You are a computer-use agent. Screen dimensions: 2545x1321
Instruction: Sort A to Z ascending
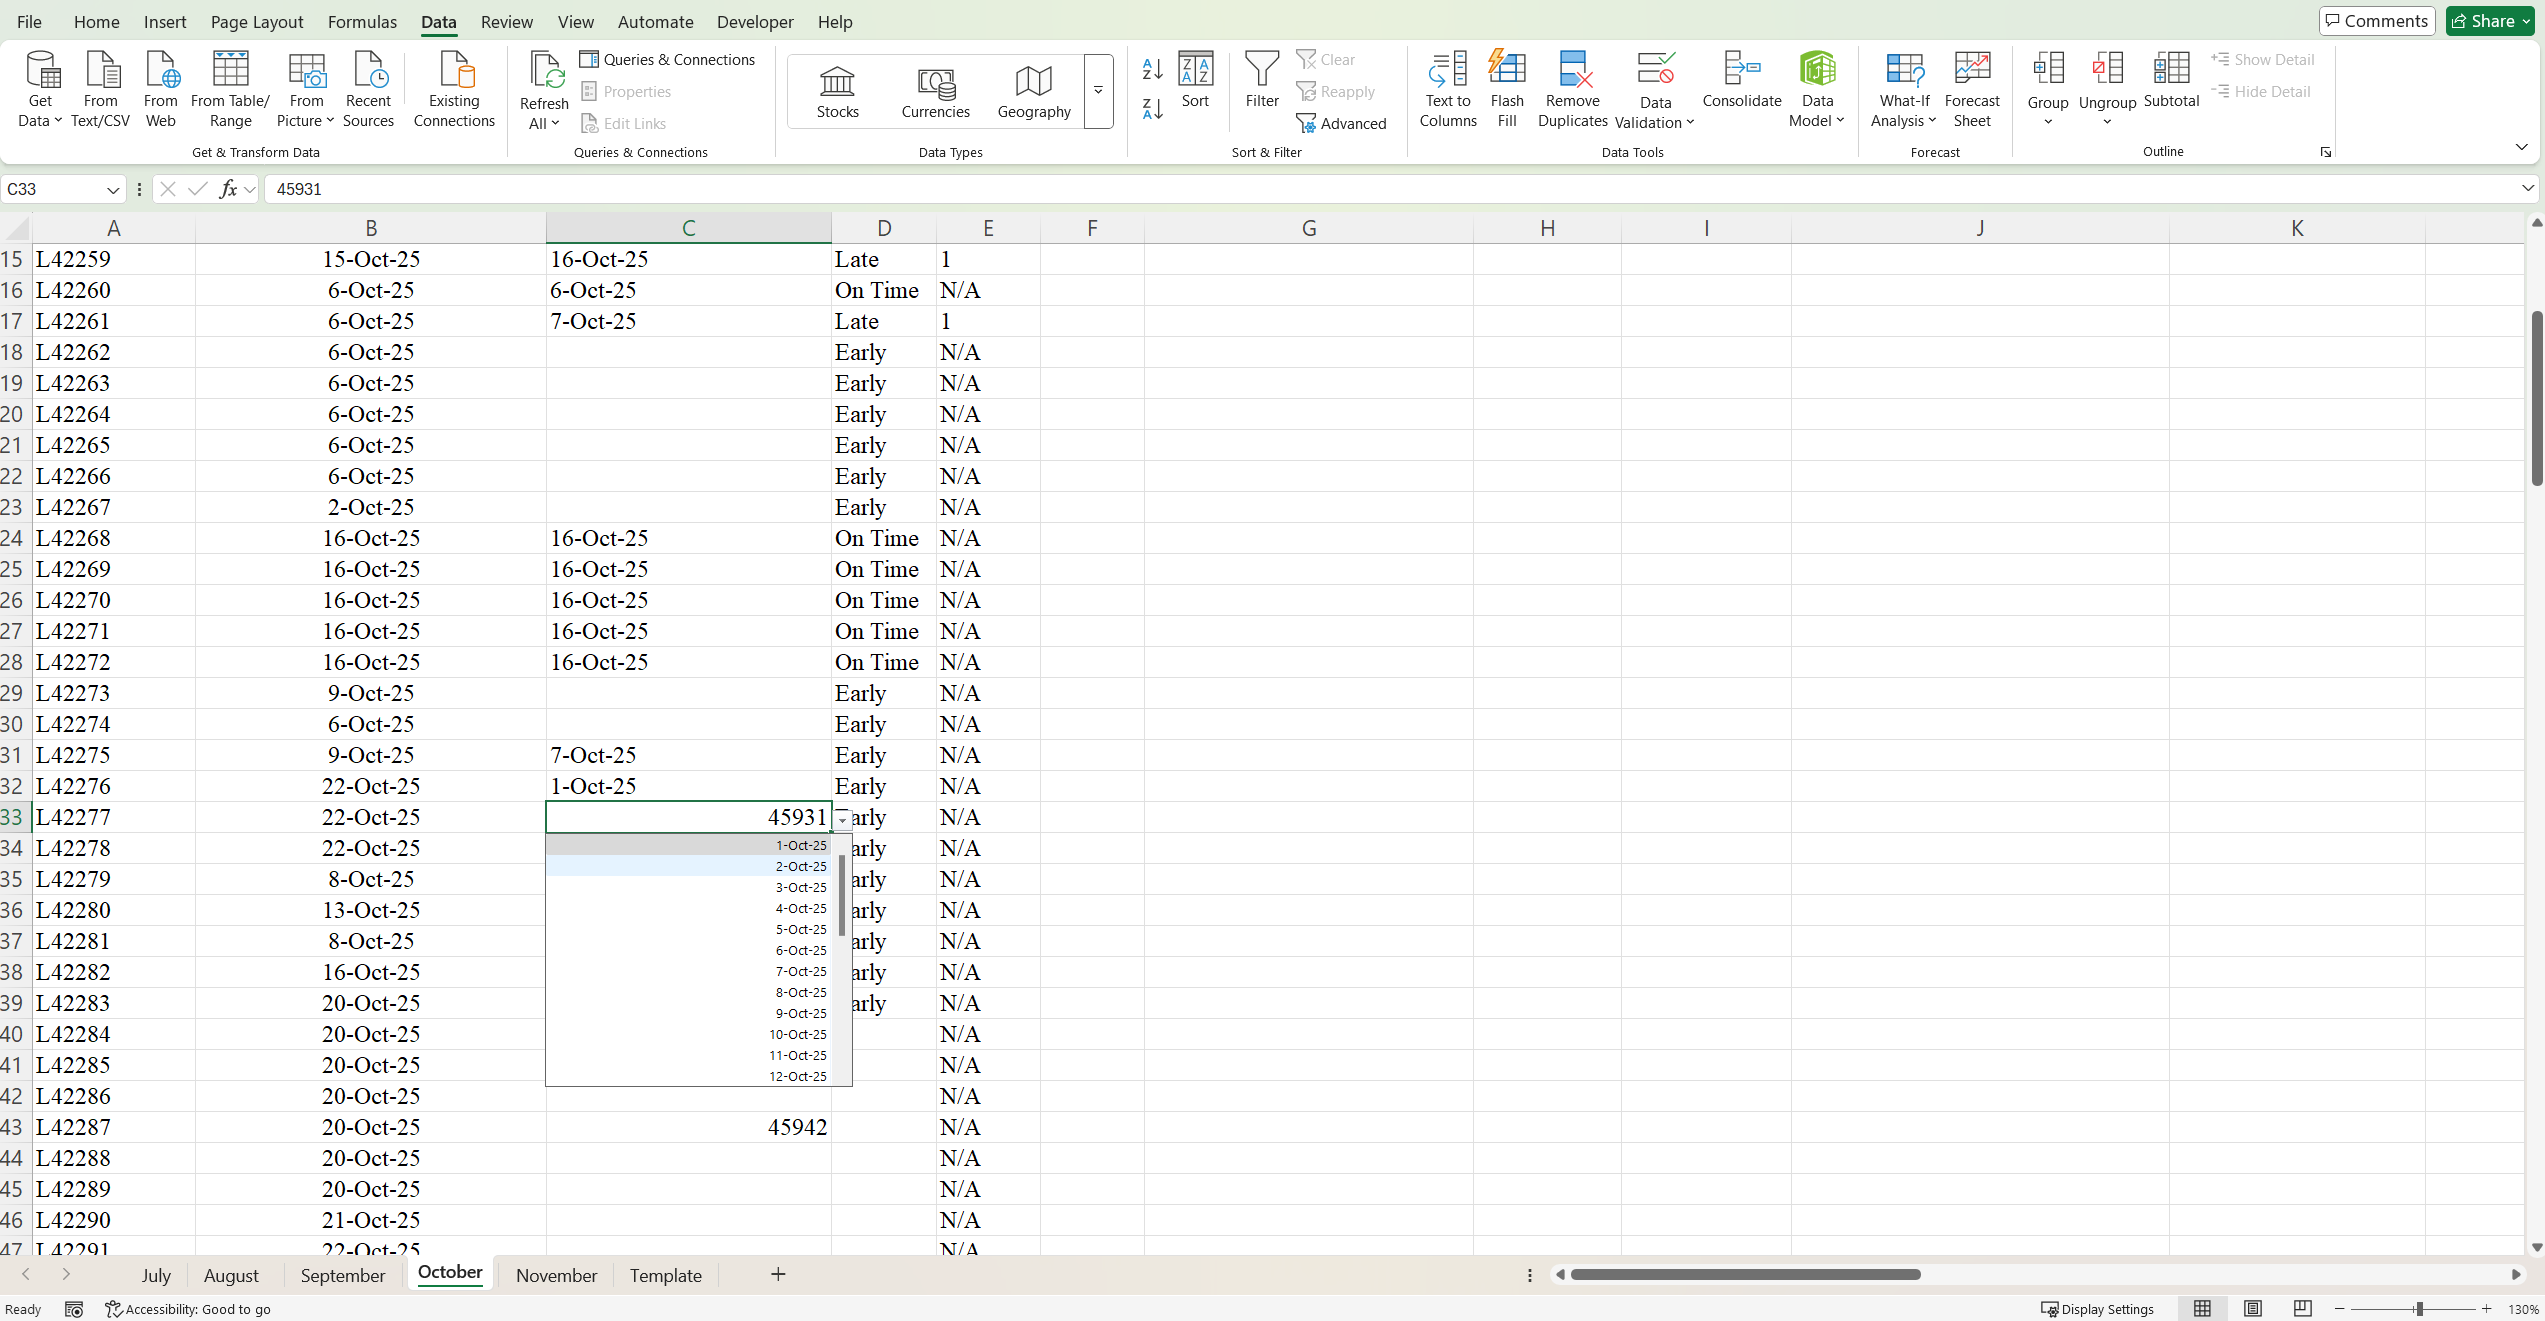[x=1152, y=69]
